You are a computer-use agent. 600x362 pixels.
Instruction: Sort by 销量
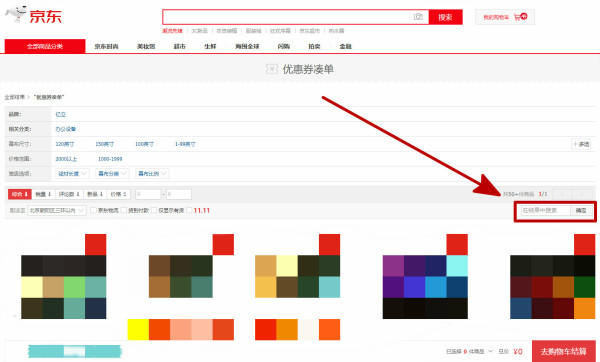point(43,194)
